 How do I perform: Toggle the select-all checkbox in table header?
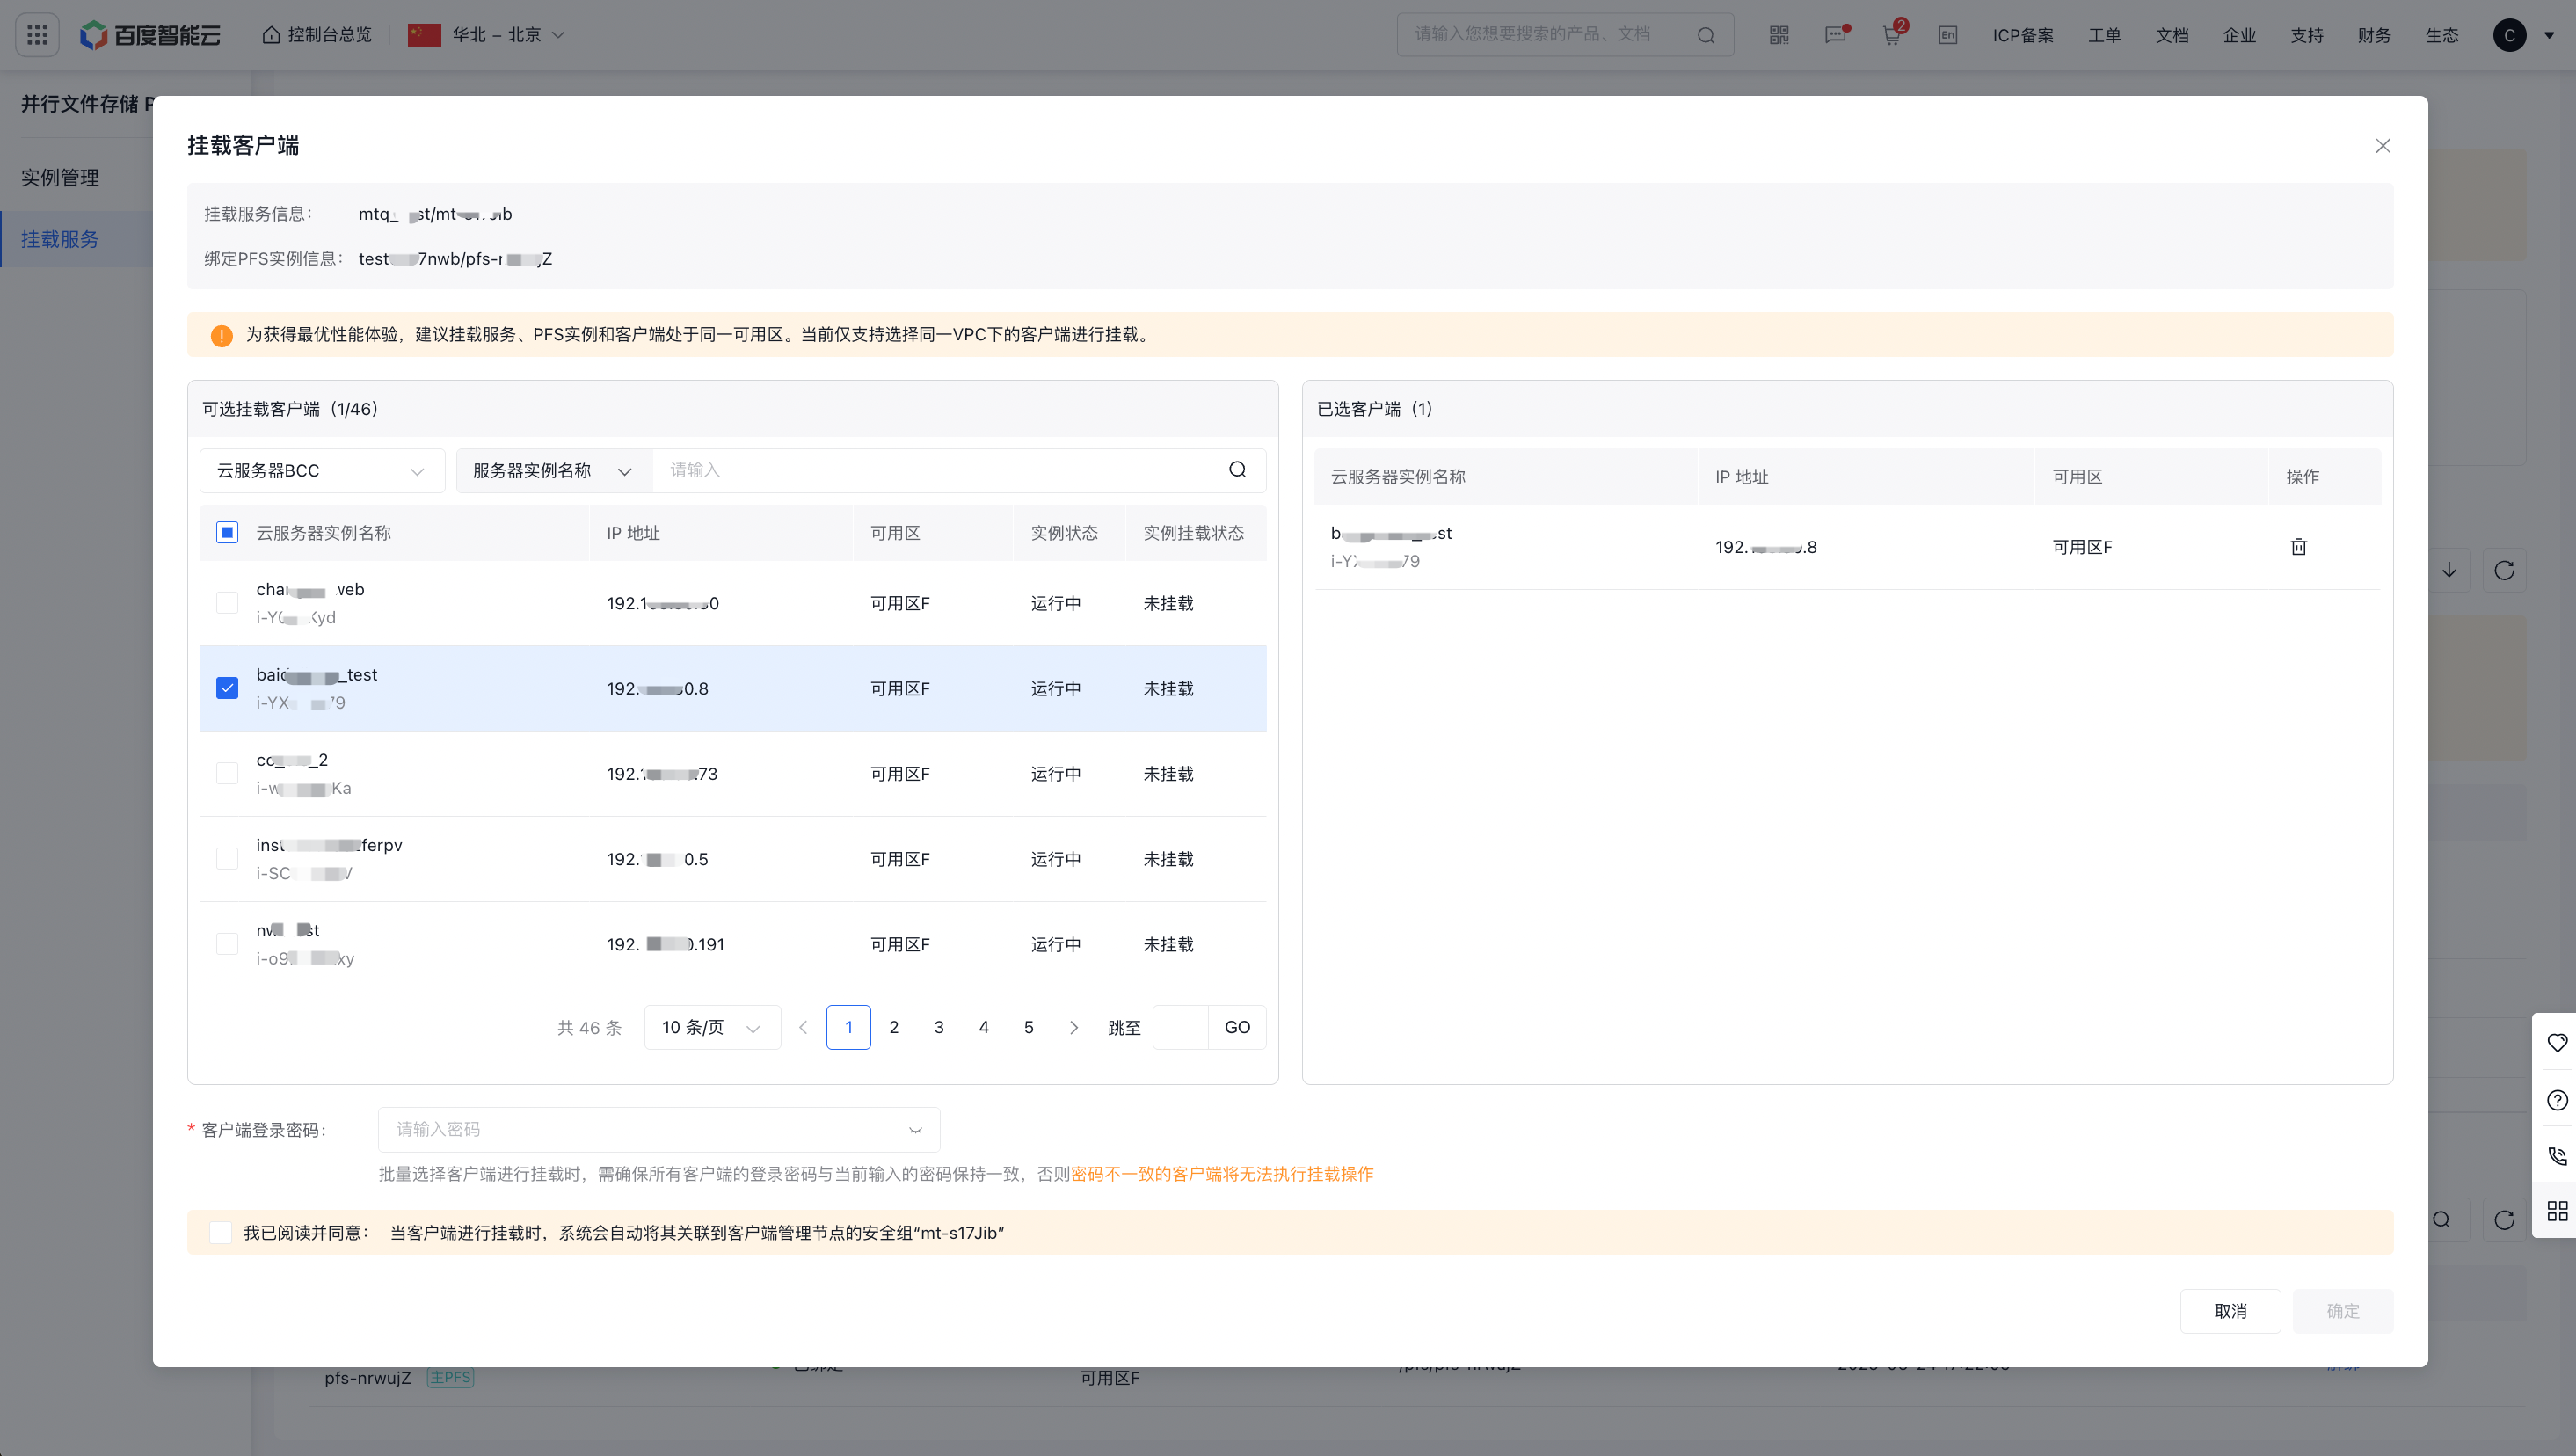click(x=227, y=533)
